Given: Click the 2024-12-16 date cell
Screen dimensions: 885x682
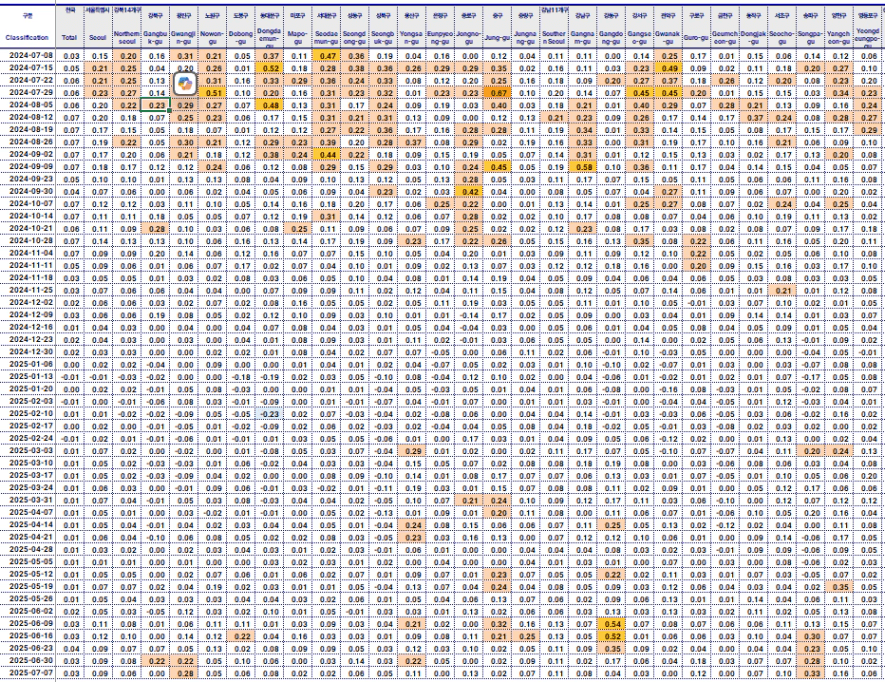Looking at the screenshot, I should [28, 327].
